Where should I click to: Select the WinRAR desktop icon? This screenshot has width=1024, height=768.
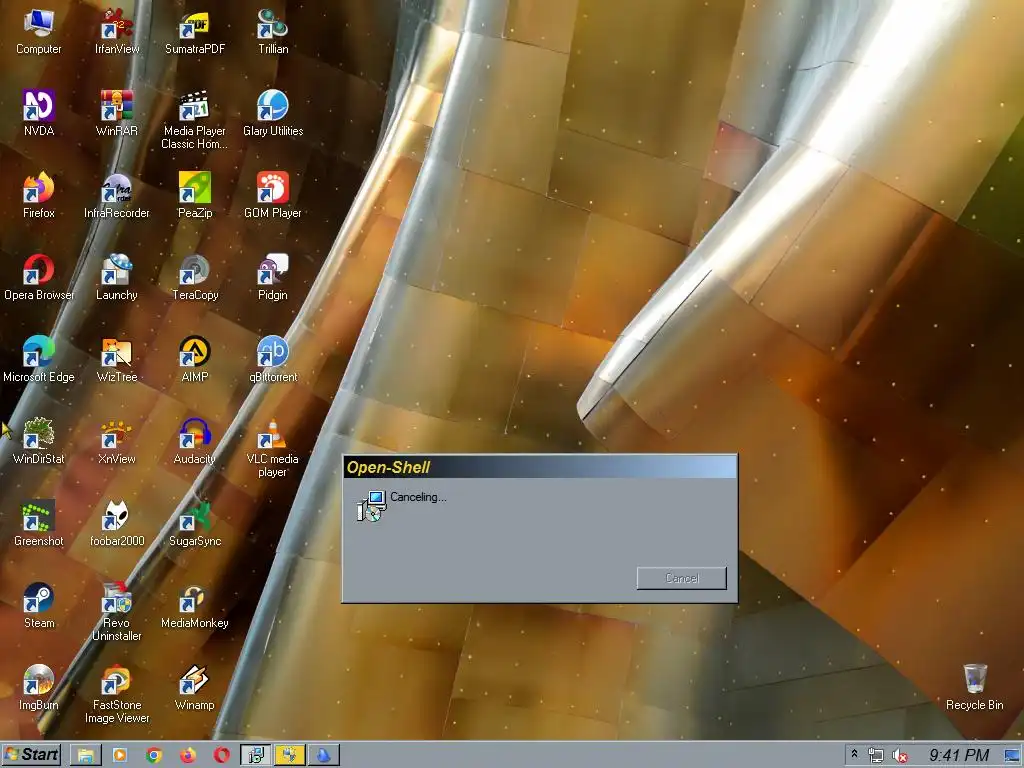pos(117,114)
